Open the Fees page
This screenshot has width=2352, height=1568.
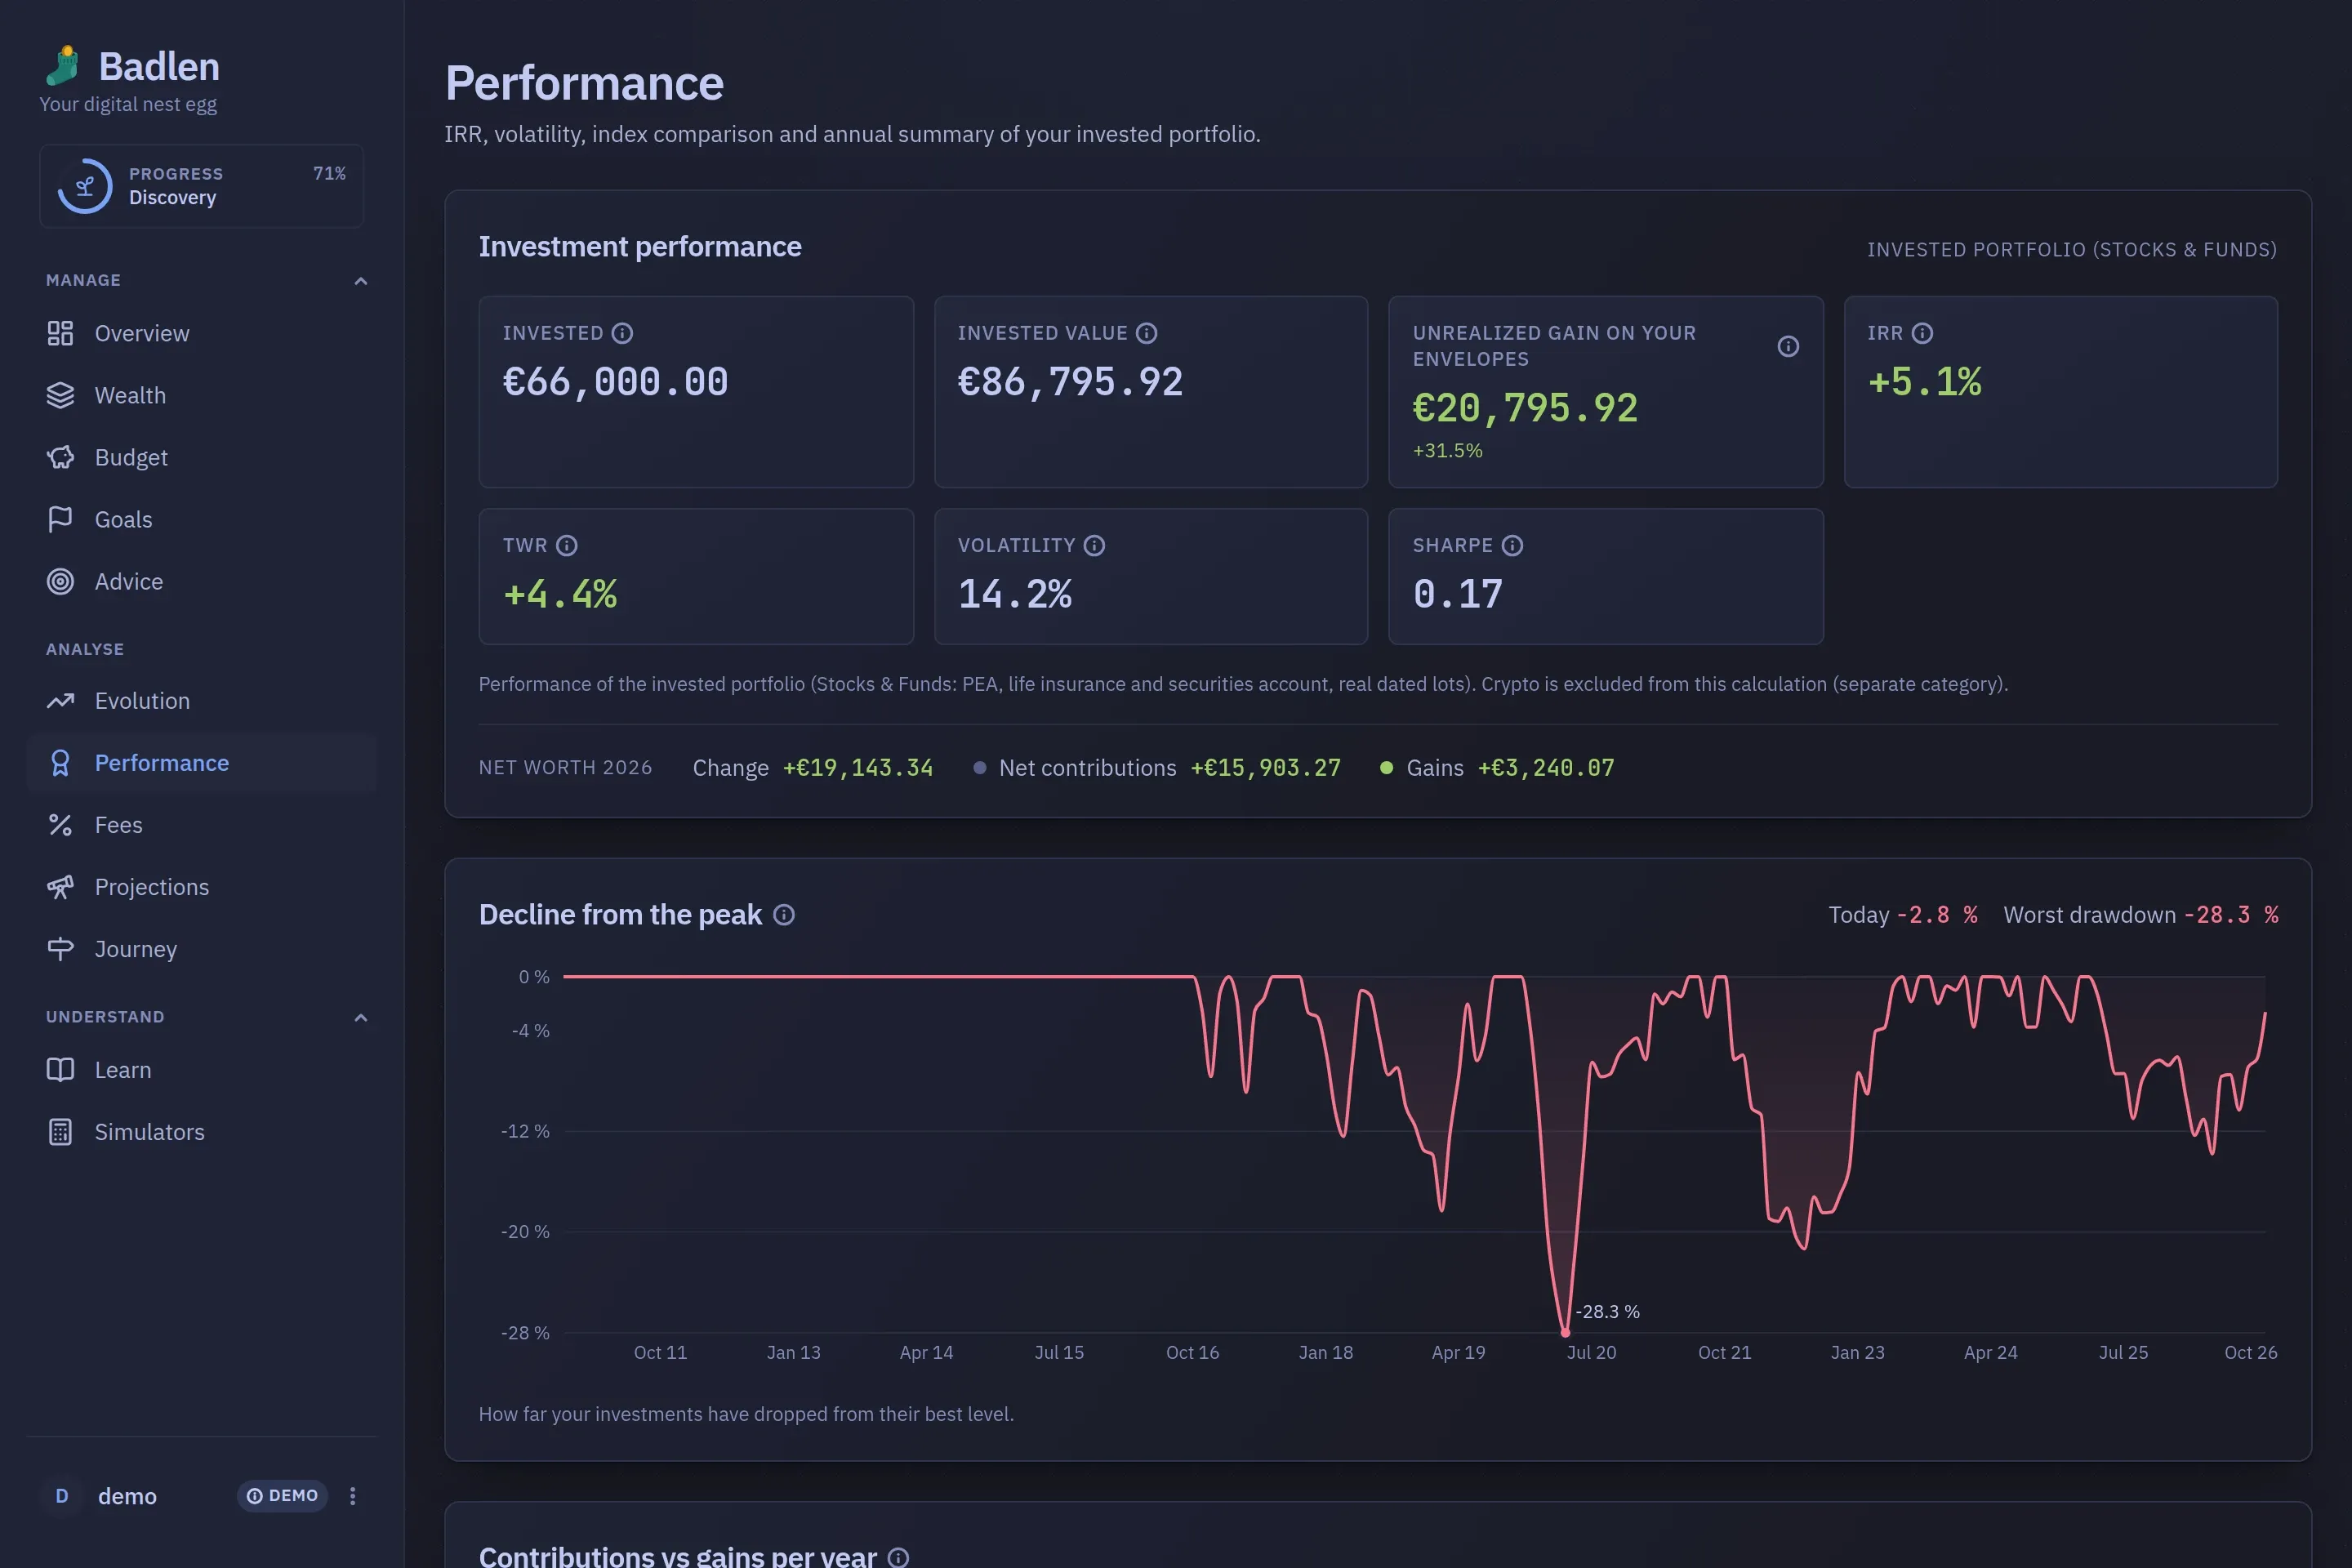tap(202, 825)
